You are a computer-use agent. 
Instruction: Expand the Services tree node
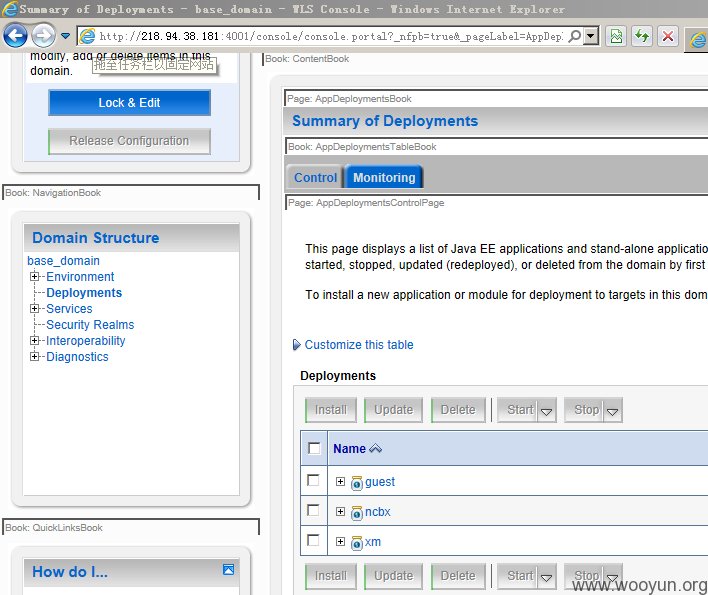[x=34, y=308]
